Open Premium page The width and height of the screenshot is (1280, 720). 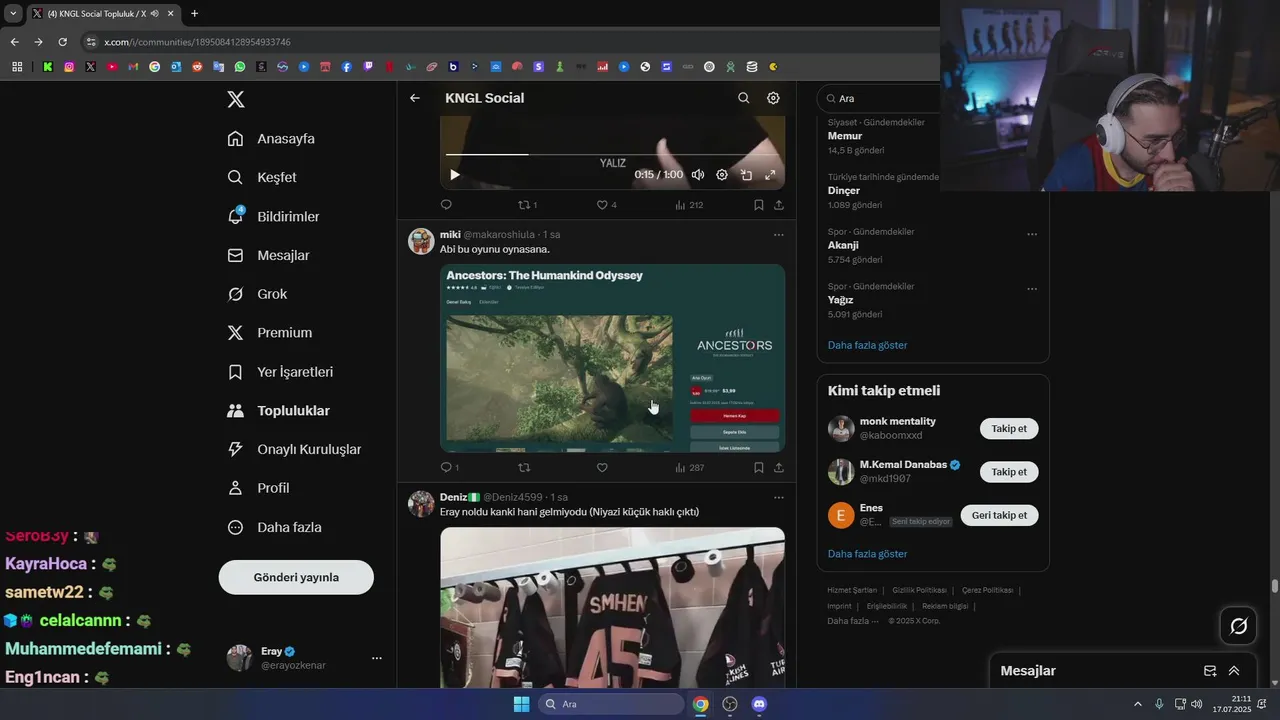point(270,333)
